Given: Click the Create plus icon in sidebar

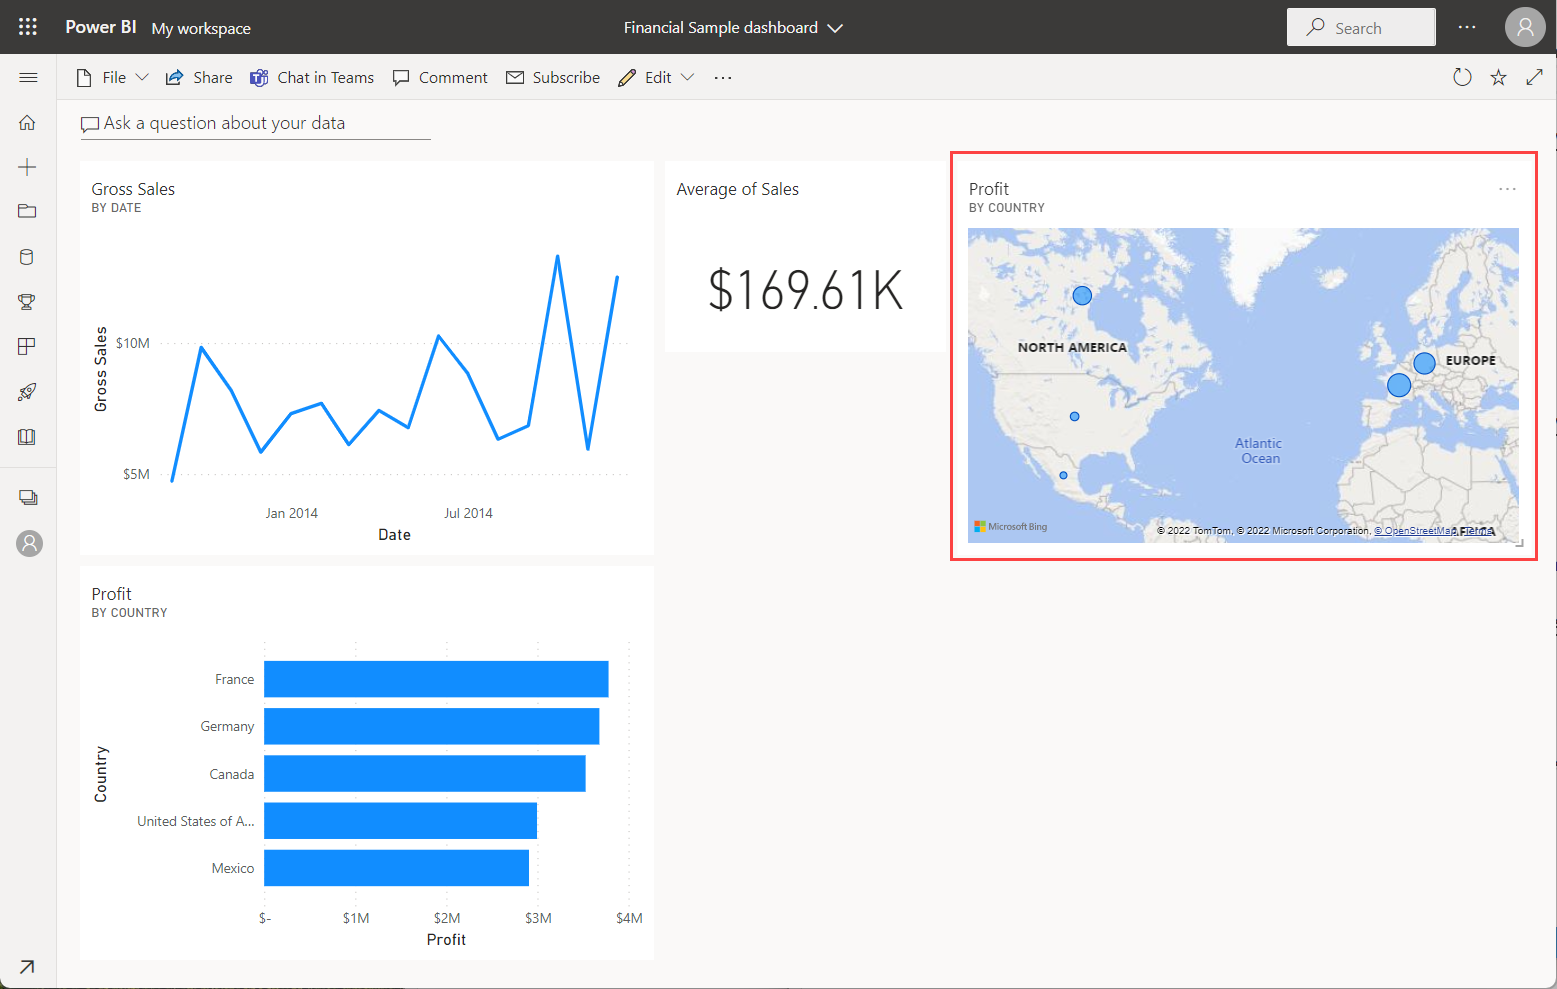Looking at the screenshot, I should pyautogui.click(x=27, y=167).
